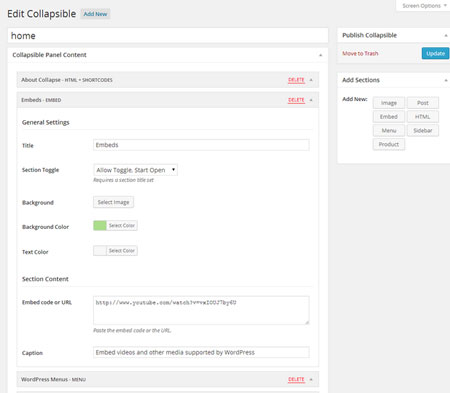Add a new Embed section

(x=389, y=117)
